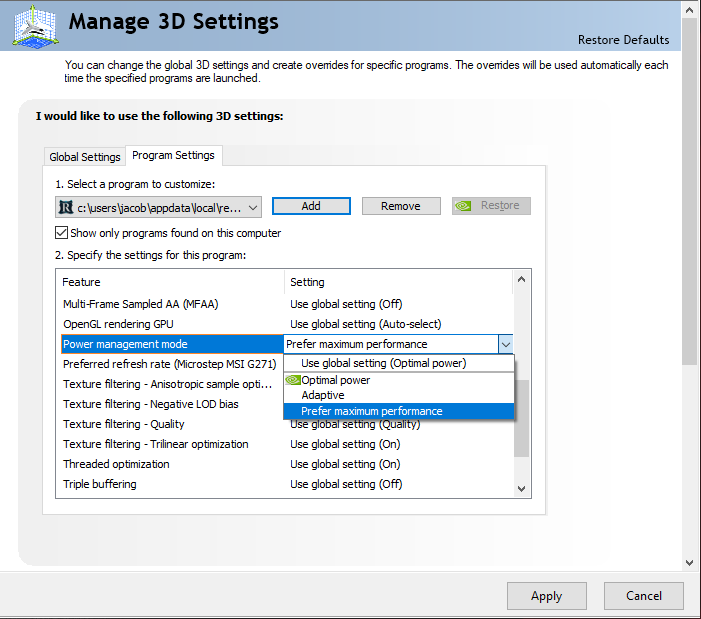Switch to the Global Settings tab

[x=85, y=157]
